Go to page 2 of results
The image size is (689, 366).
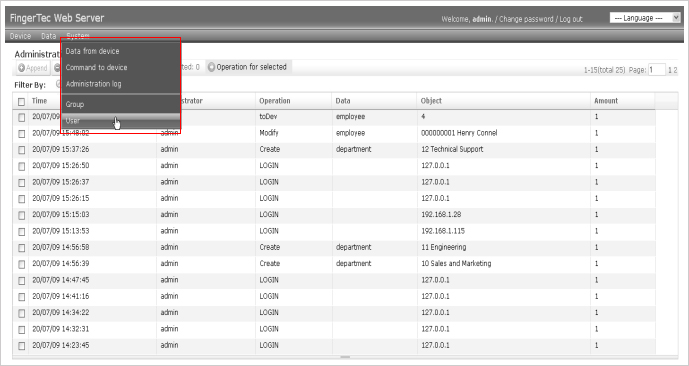675,70
